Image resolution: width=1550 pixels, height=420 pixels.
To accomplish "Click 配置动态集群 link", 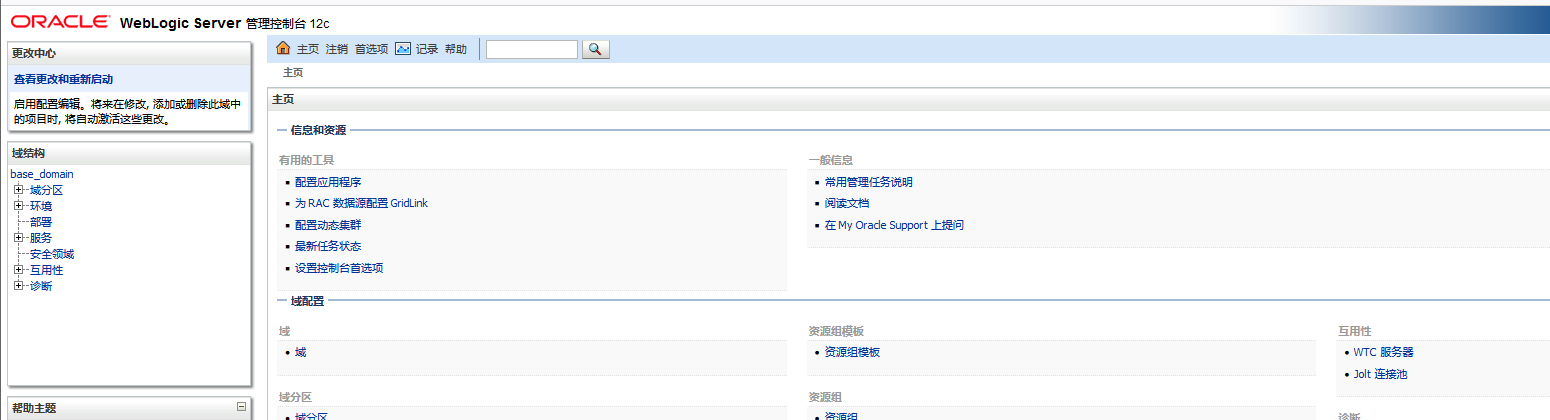I will tap(328, 225).
